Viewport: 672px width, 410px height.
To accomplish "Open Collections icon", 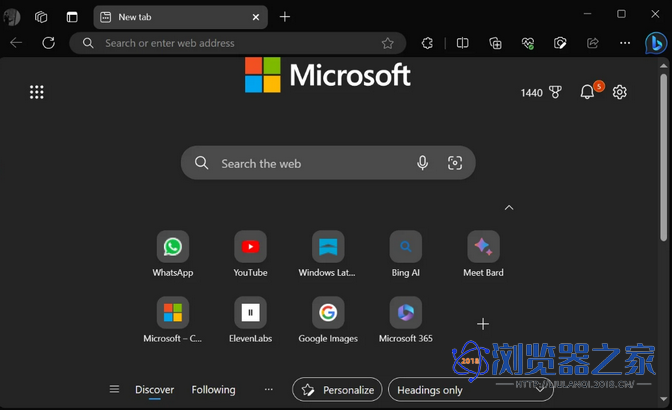I will [495, 43].
